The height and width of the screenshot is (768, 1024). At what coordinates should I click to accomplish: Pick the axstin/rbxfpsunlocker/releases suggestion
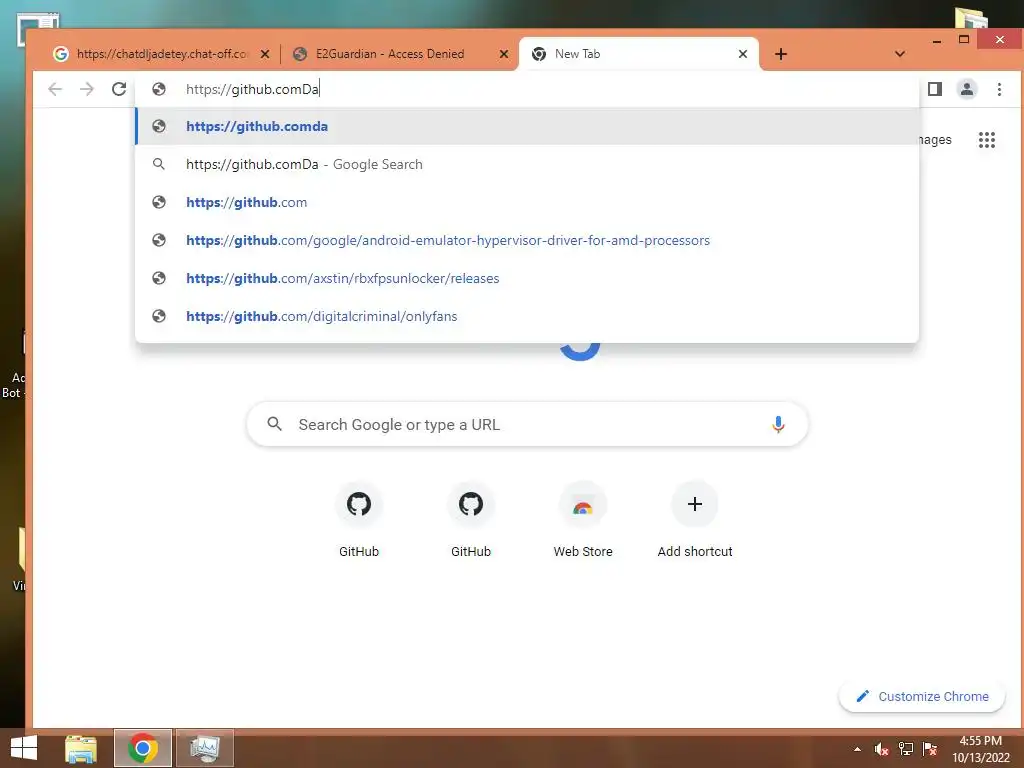527,278
